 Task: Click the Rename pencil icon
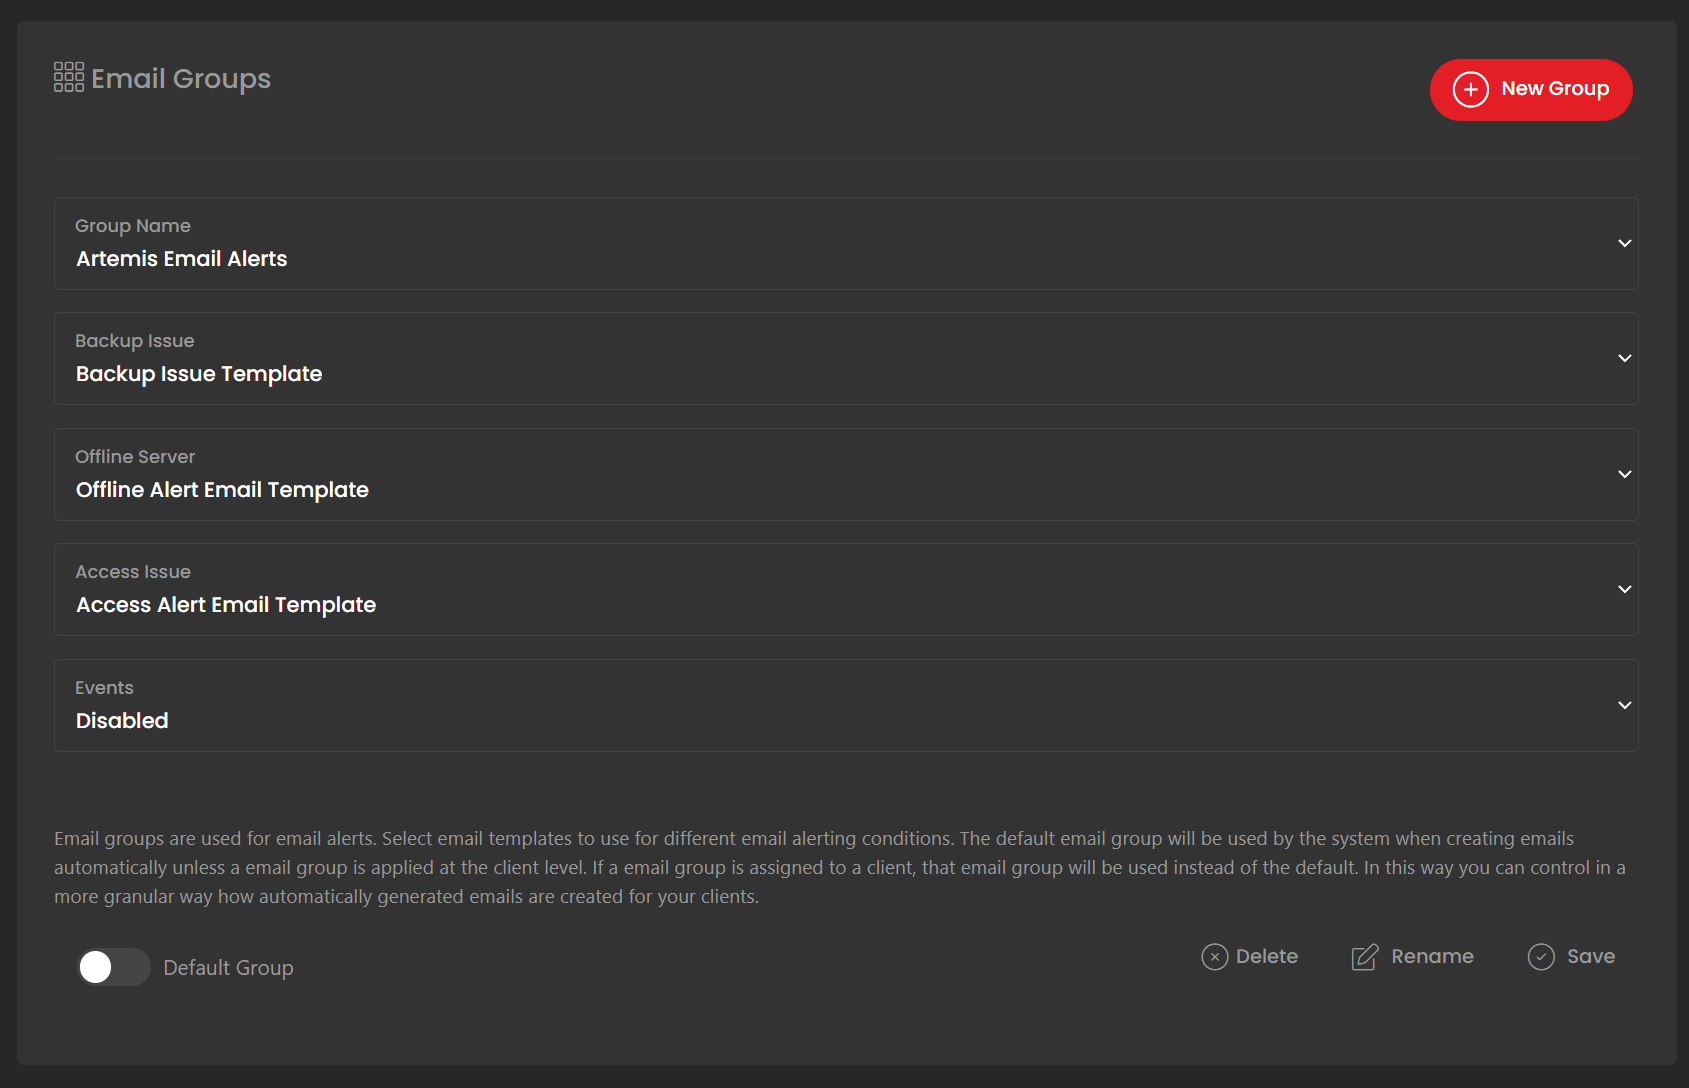tap(1364, 957)
